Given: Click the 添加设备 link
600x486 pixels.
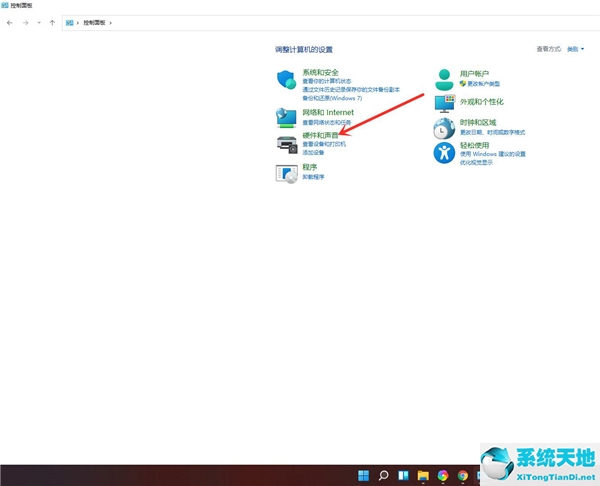Looking at the screenshot, I should tap(313, 153).
